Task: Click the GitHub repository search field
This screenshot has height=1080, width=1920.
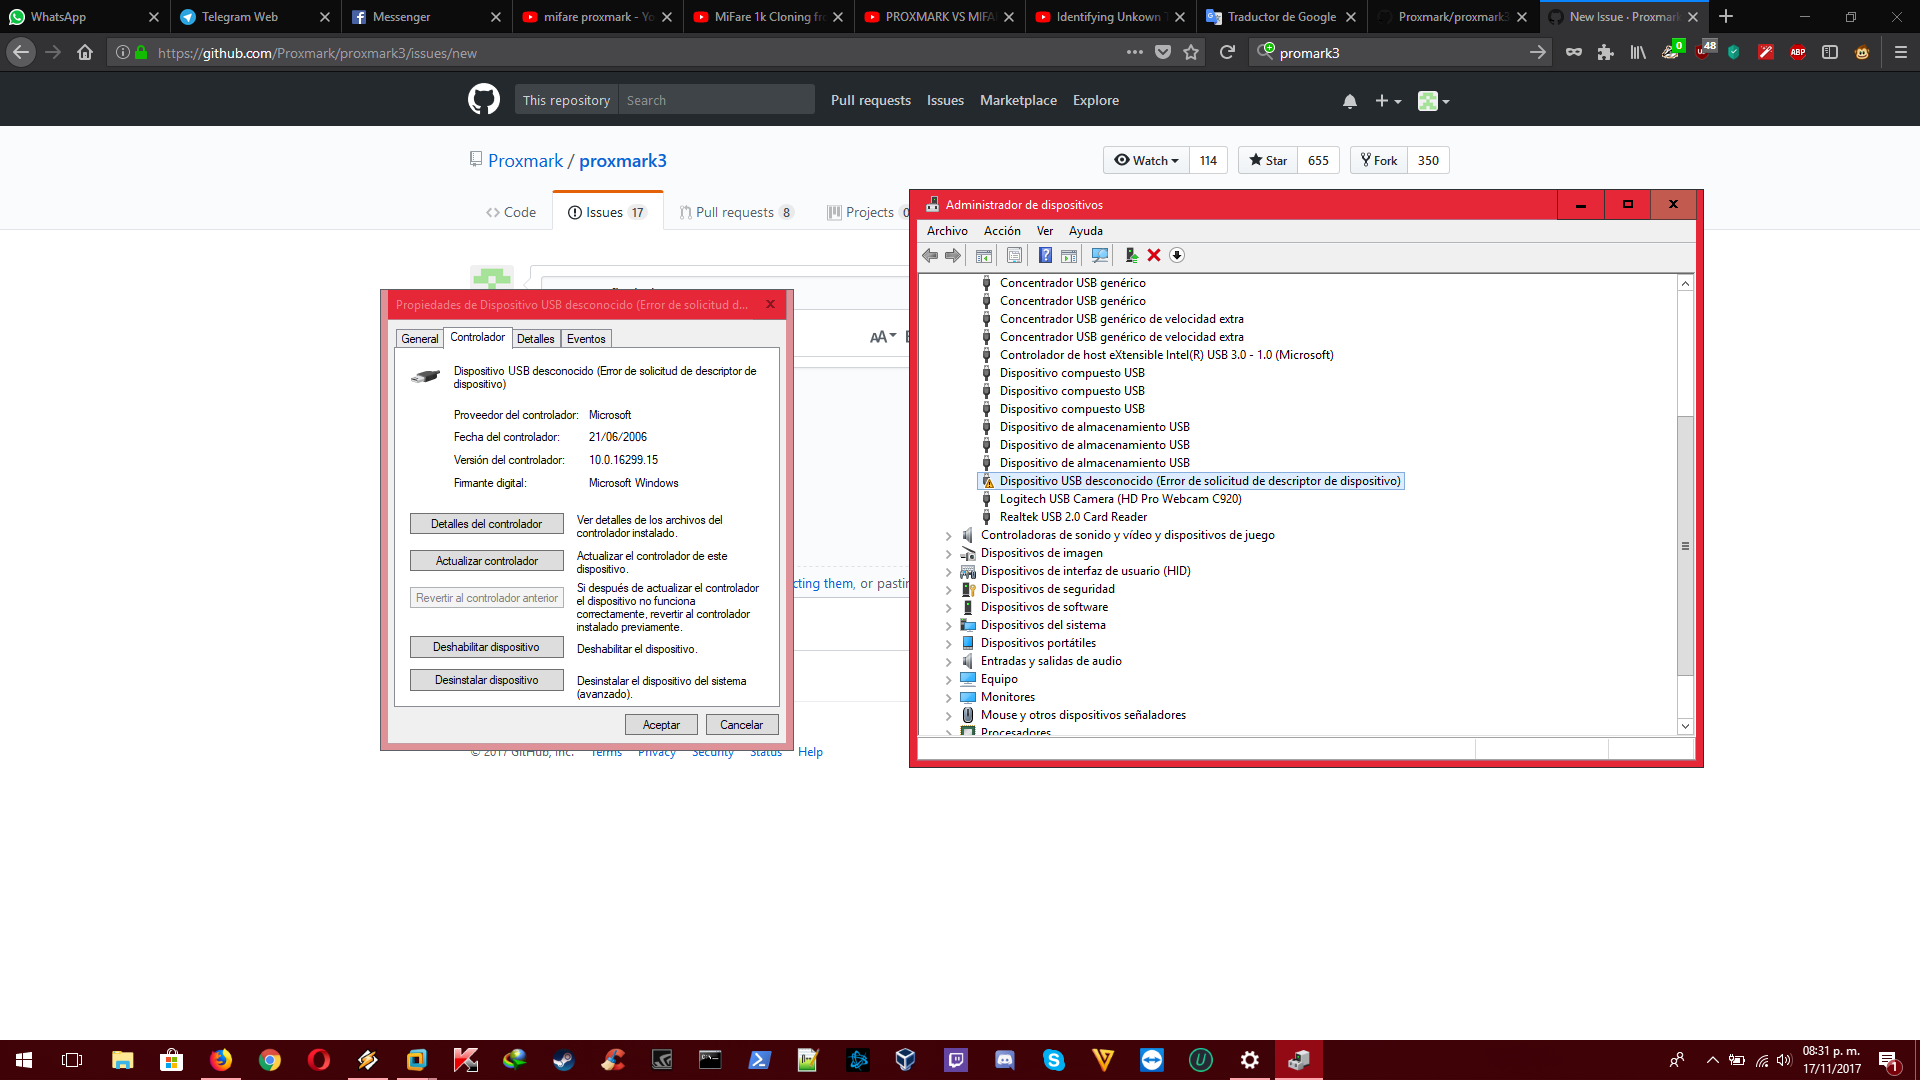Action: coord(716,100)
